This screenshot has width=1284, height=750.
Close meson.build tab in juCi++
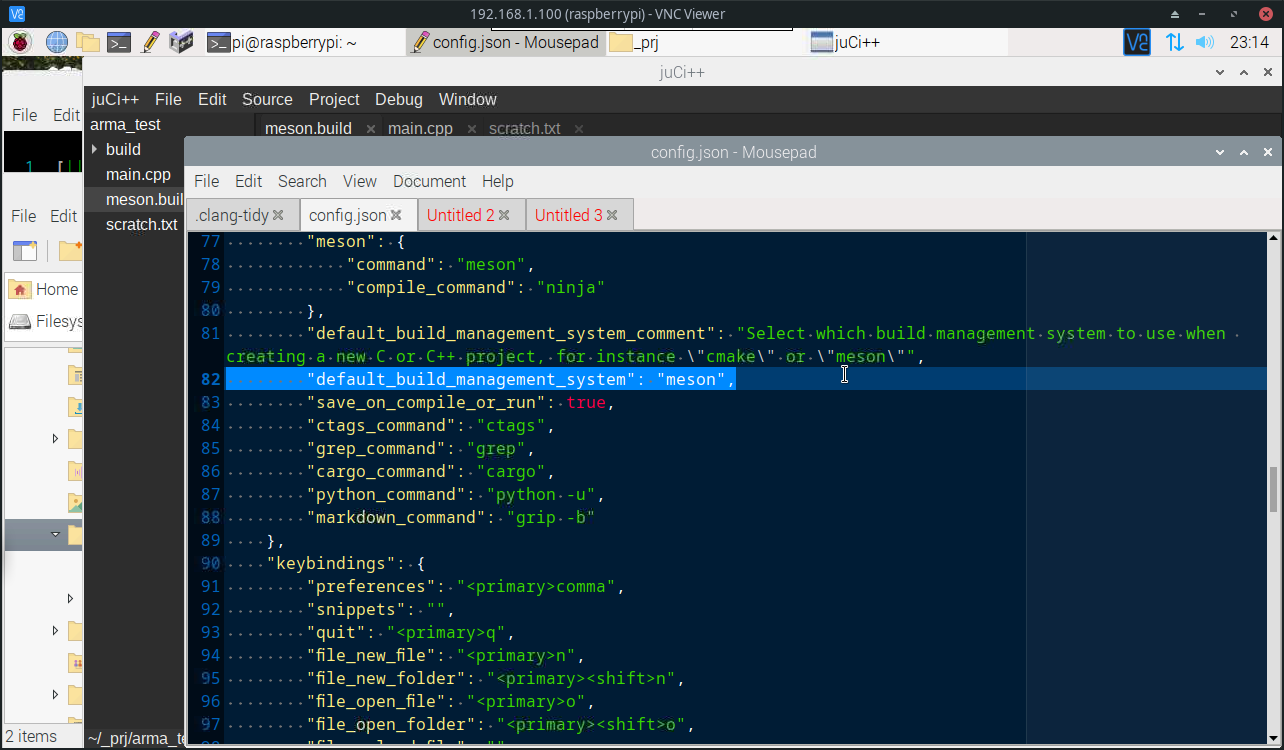tap(370, 129)
